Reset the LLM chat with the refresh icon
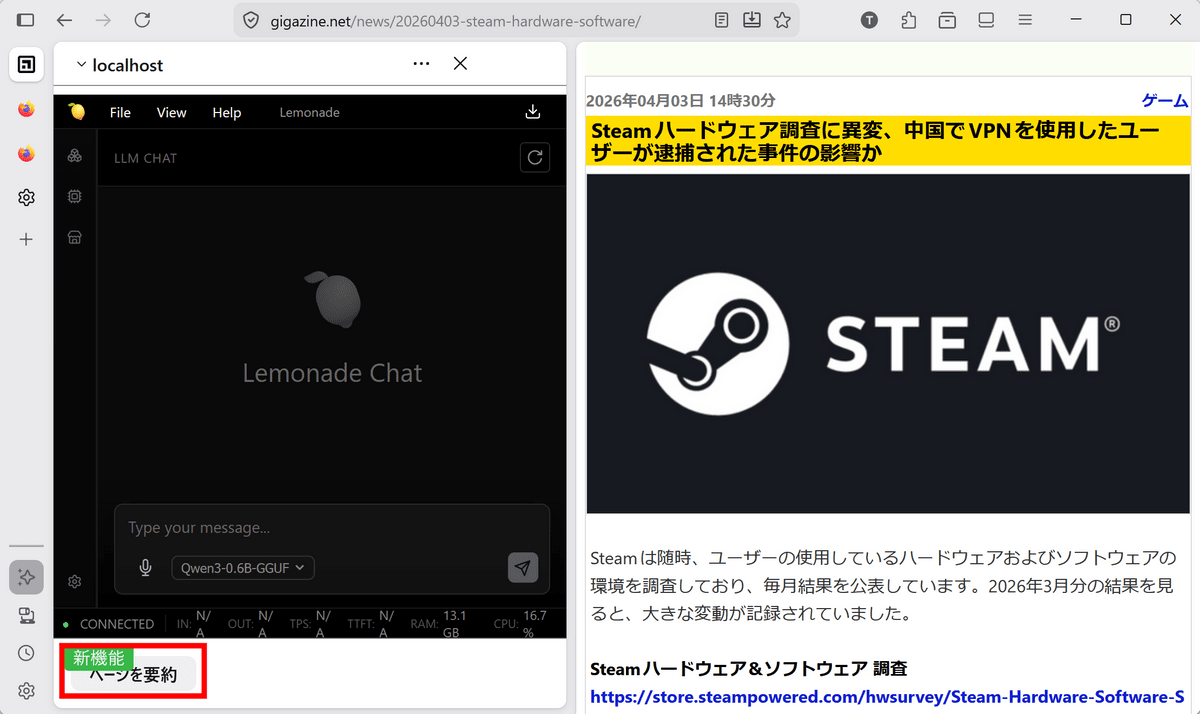 coord(535,157)
